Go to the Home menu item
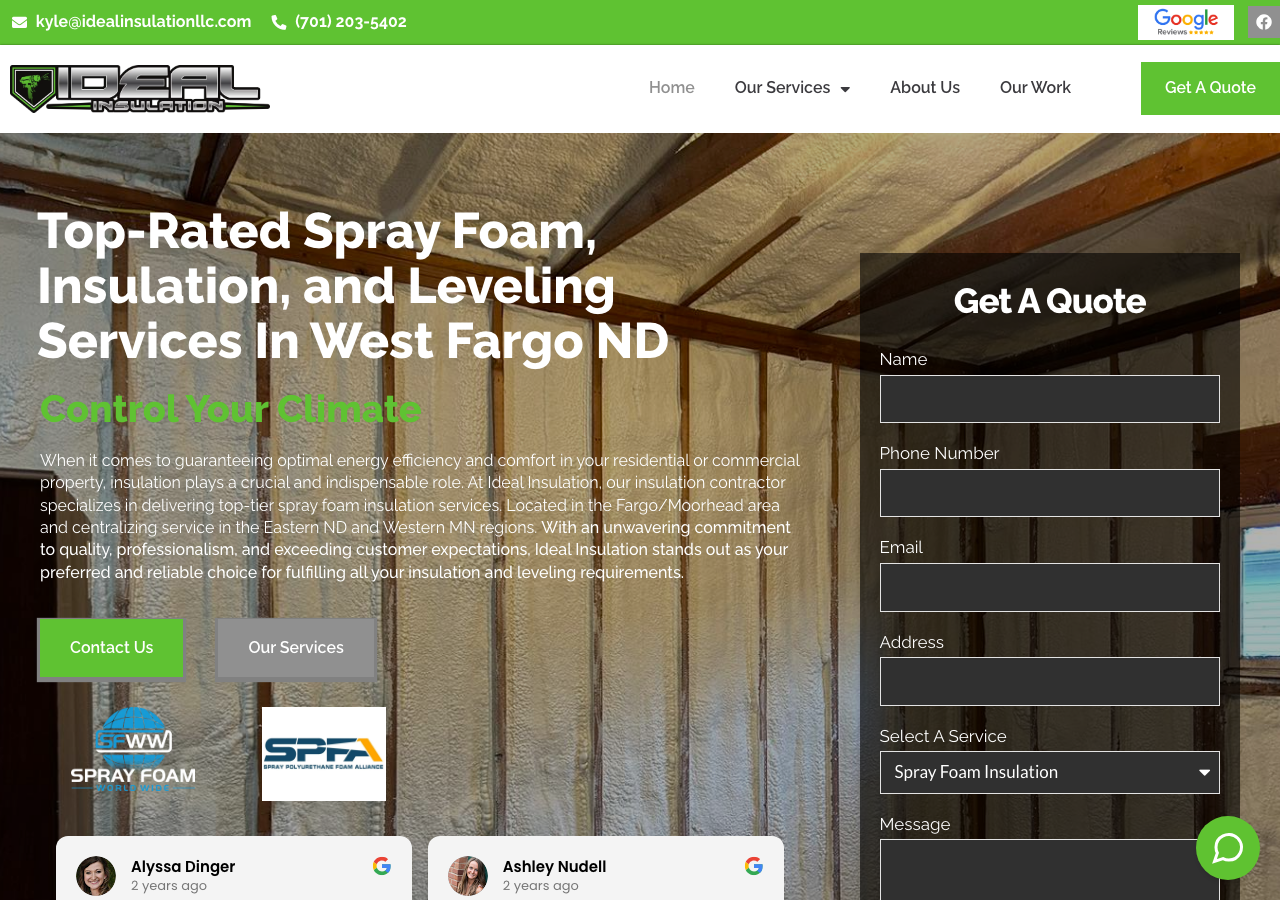Image resolution: width=1280 pixels, height=900 pixels. tap(672, 88)
